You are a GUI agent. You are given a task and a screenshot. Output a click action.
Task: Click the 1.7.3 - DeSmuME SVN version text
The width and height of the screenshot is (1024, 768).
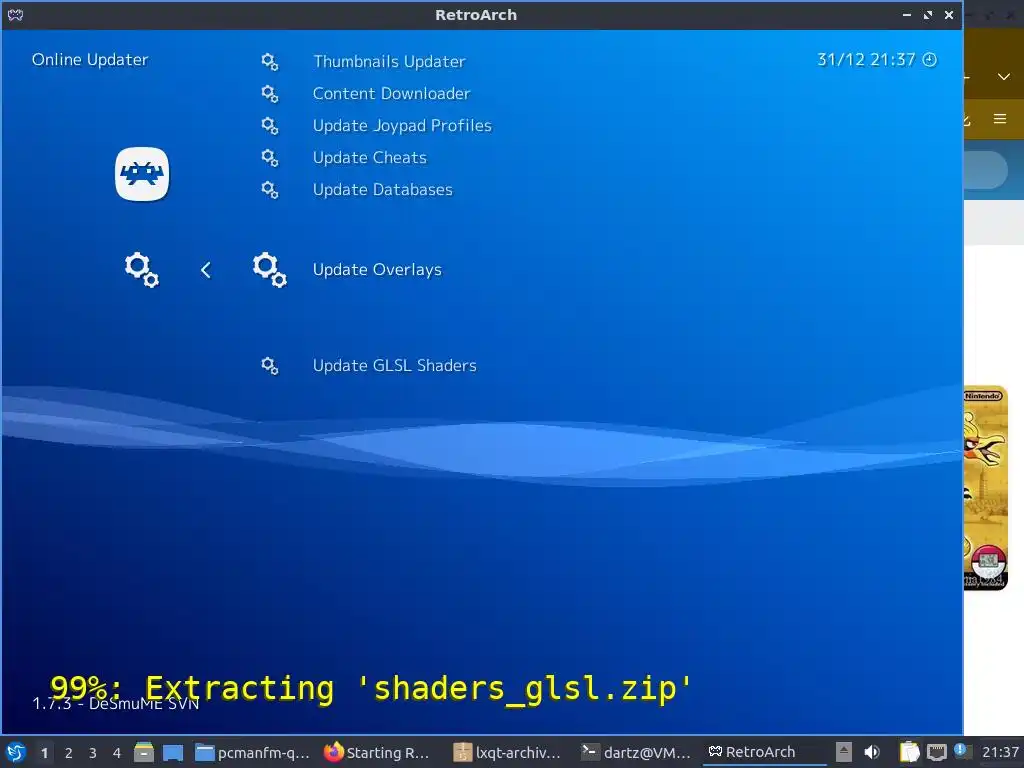pos(116,703)
